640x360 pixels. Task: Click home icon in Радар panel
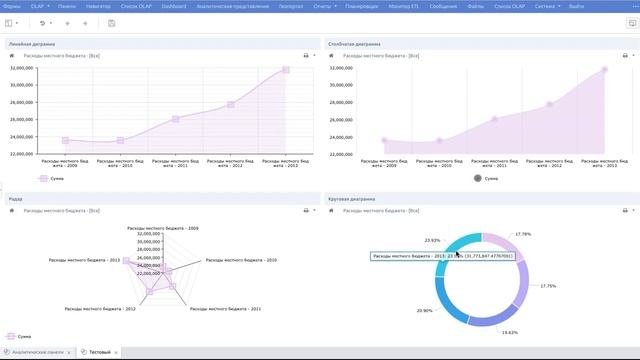point(12,211)
